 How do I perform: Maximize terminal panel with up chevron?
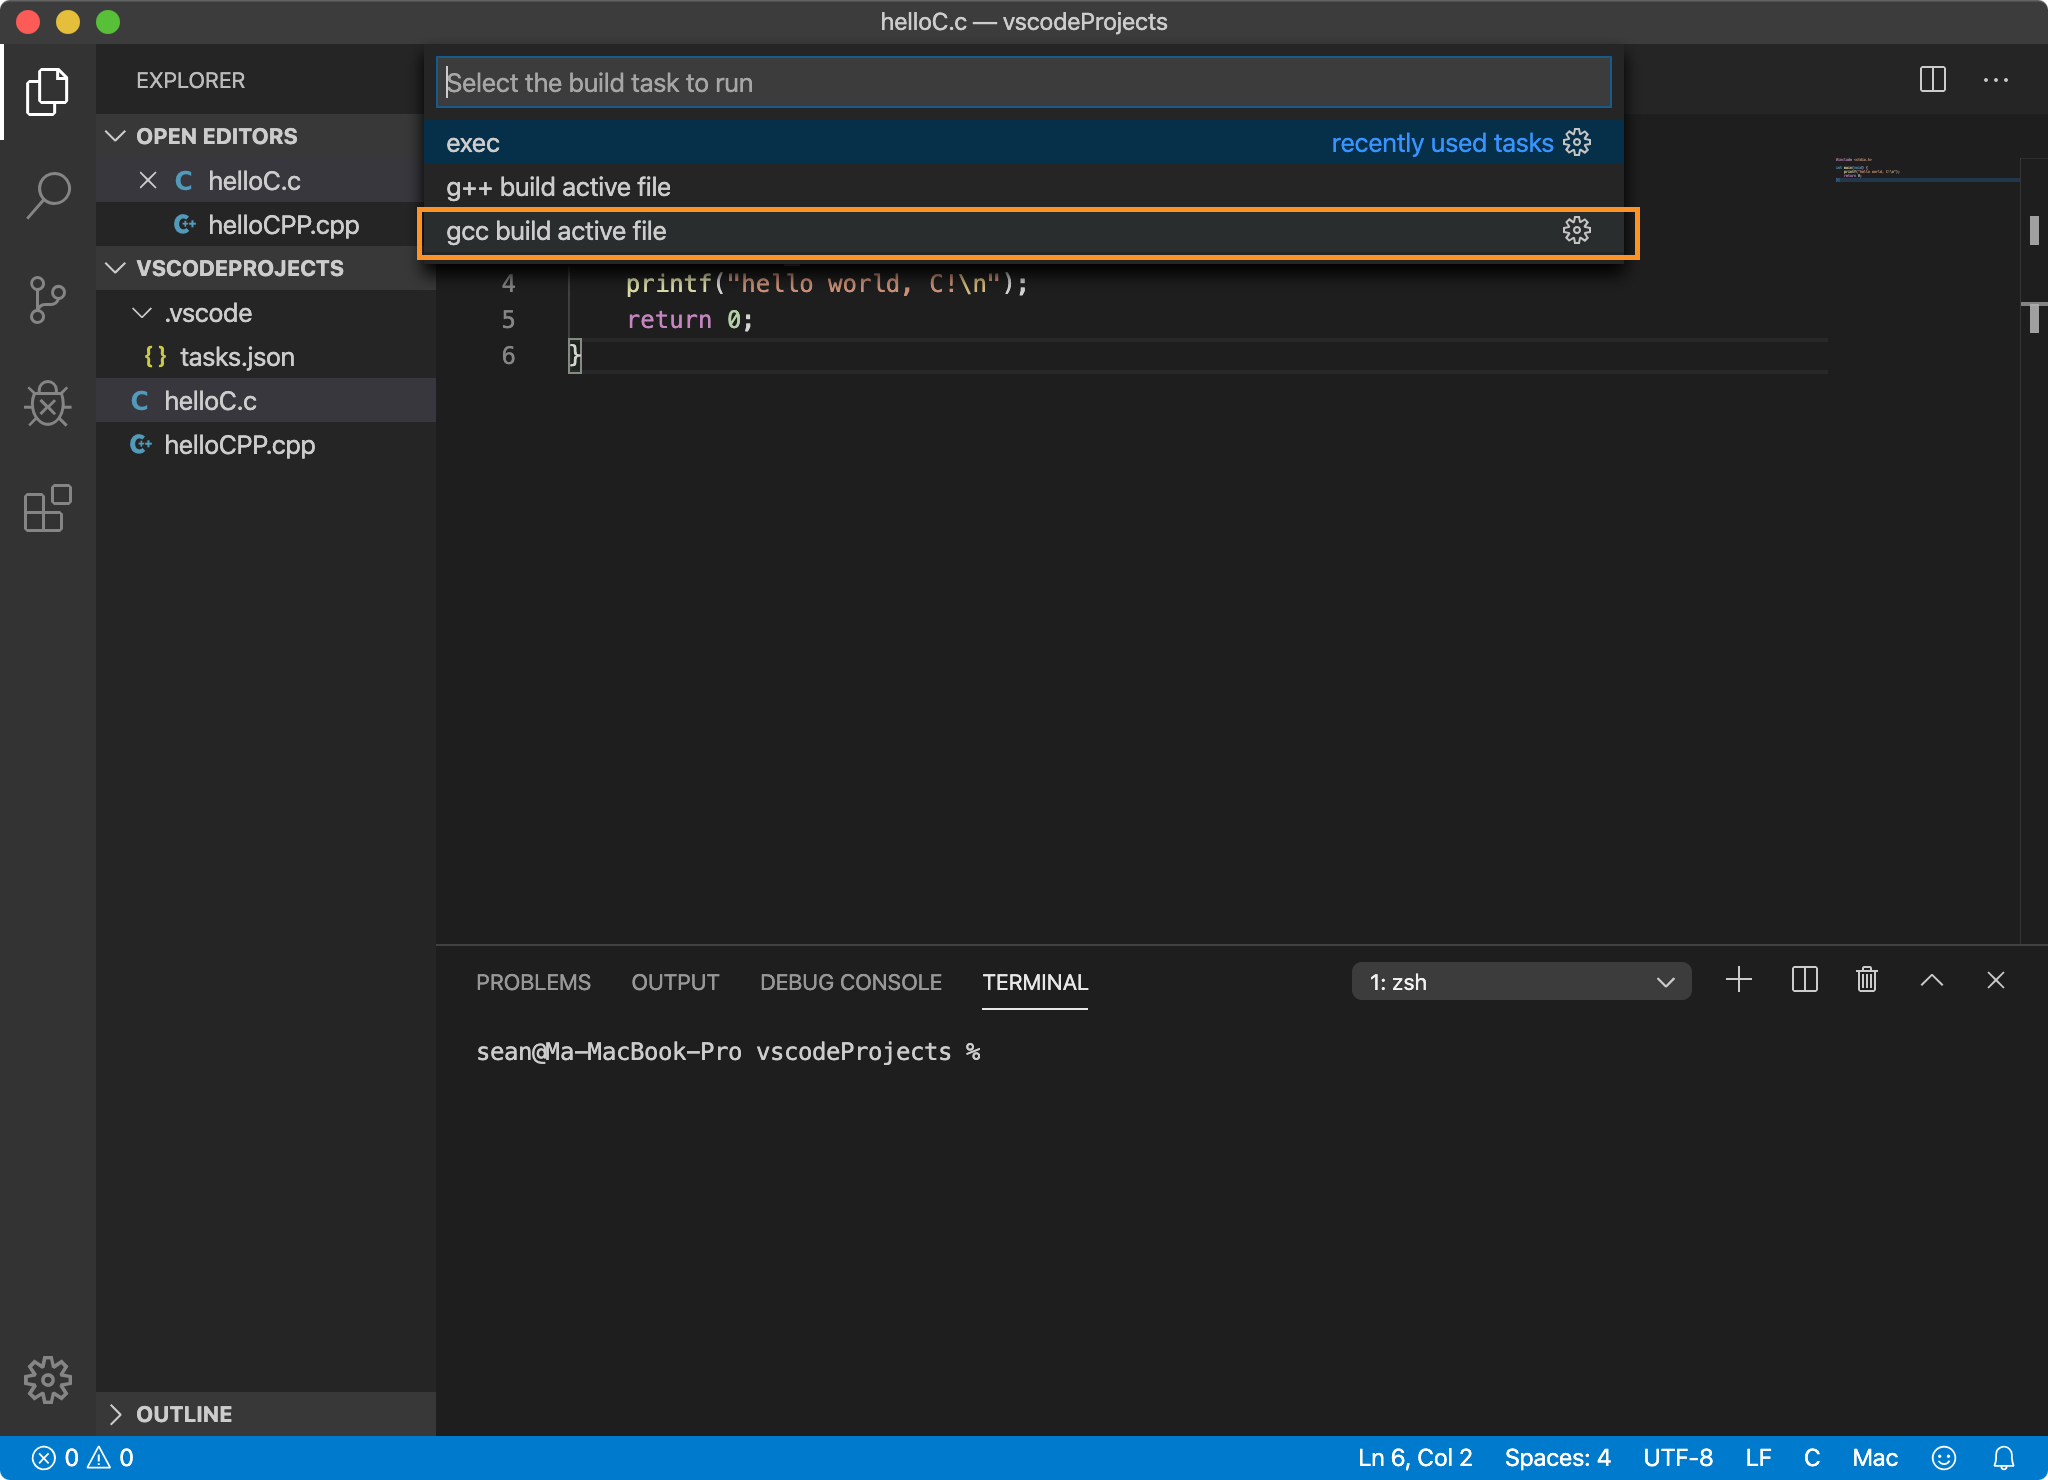(x=1931, y=980)
